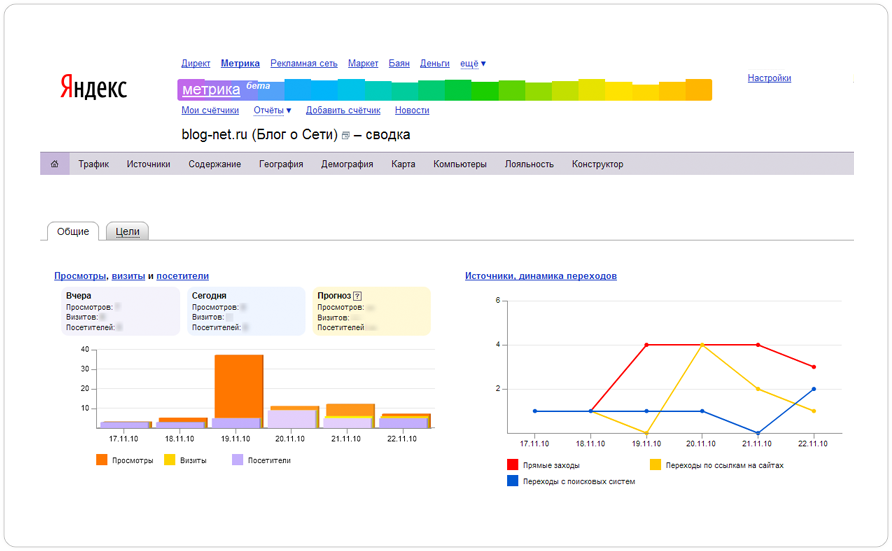Click the red Прямые заходы legend swatch
The image size is (892, 551).
click(x=513, y=465)
